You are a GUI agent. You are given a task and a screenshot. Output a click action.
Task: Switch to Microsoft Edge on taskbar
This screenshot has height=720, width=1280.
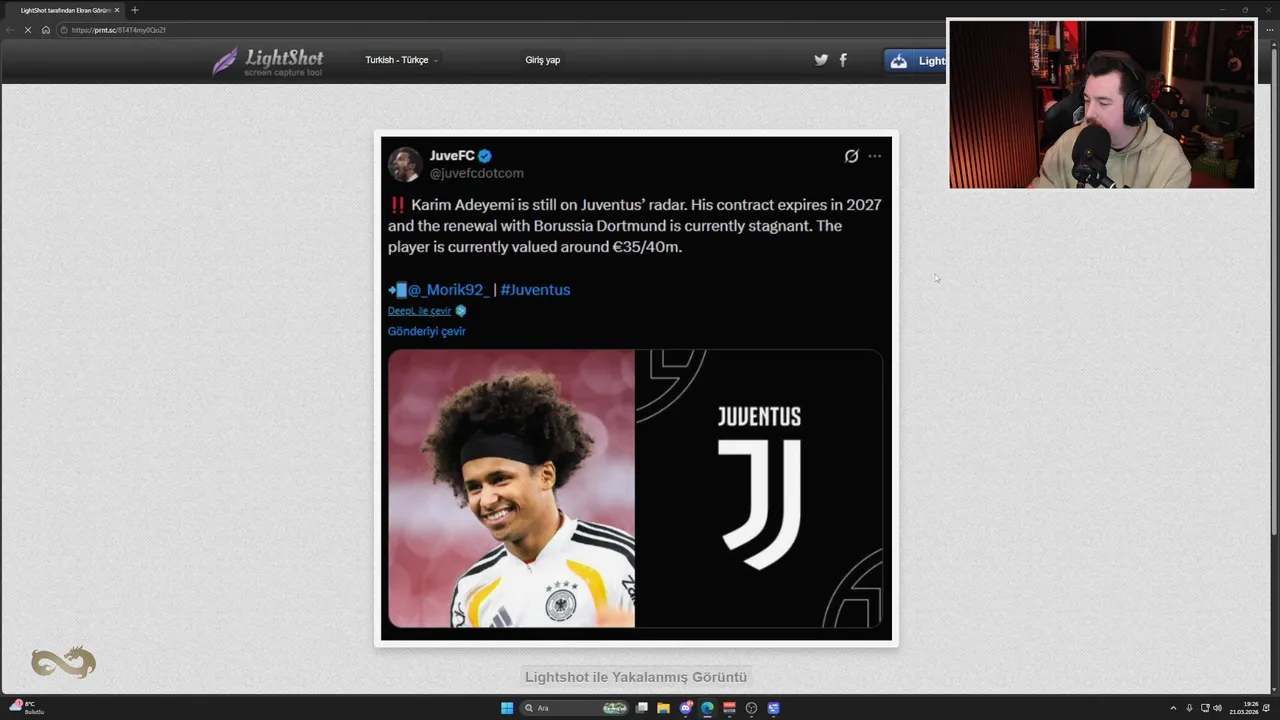click(708, 708)
